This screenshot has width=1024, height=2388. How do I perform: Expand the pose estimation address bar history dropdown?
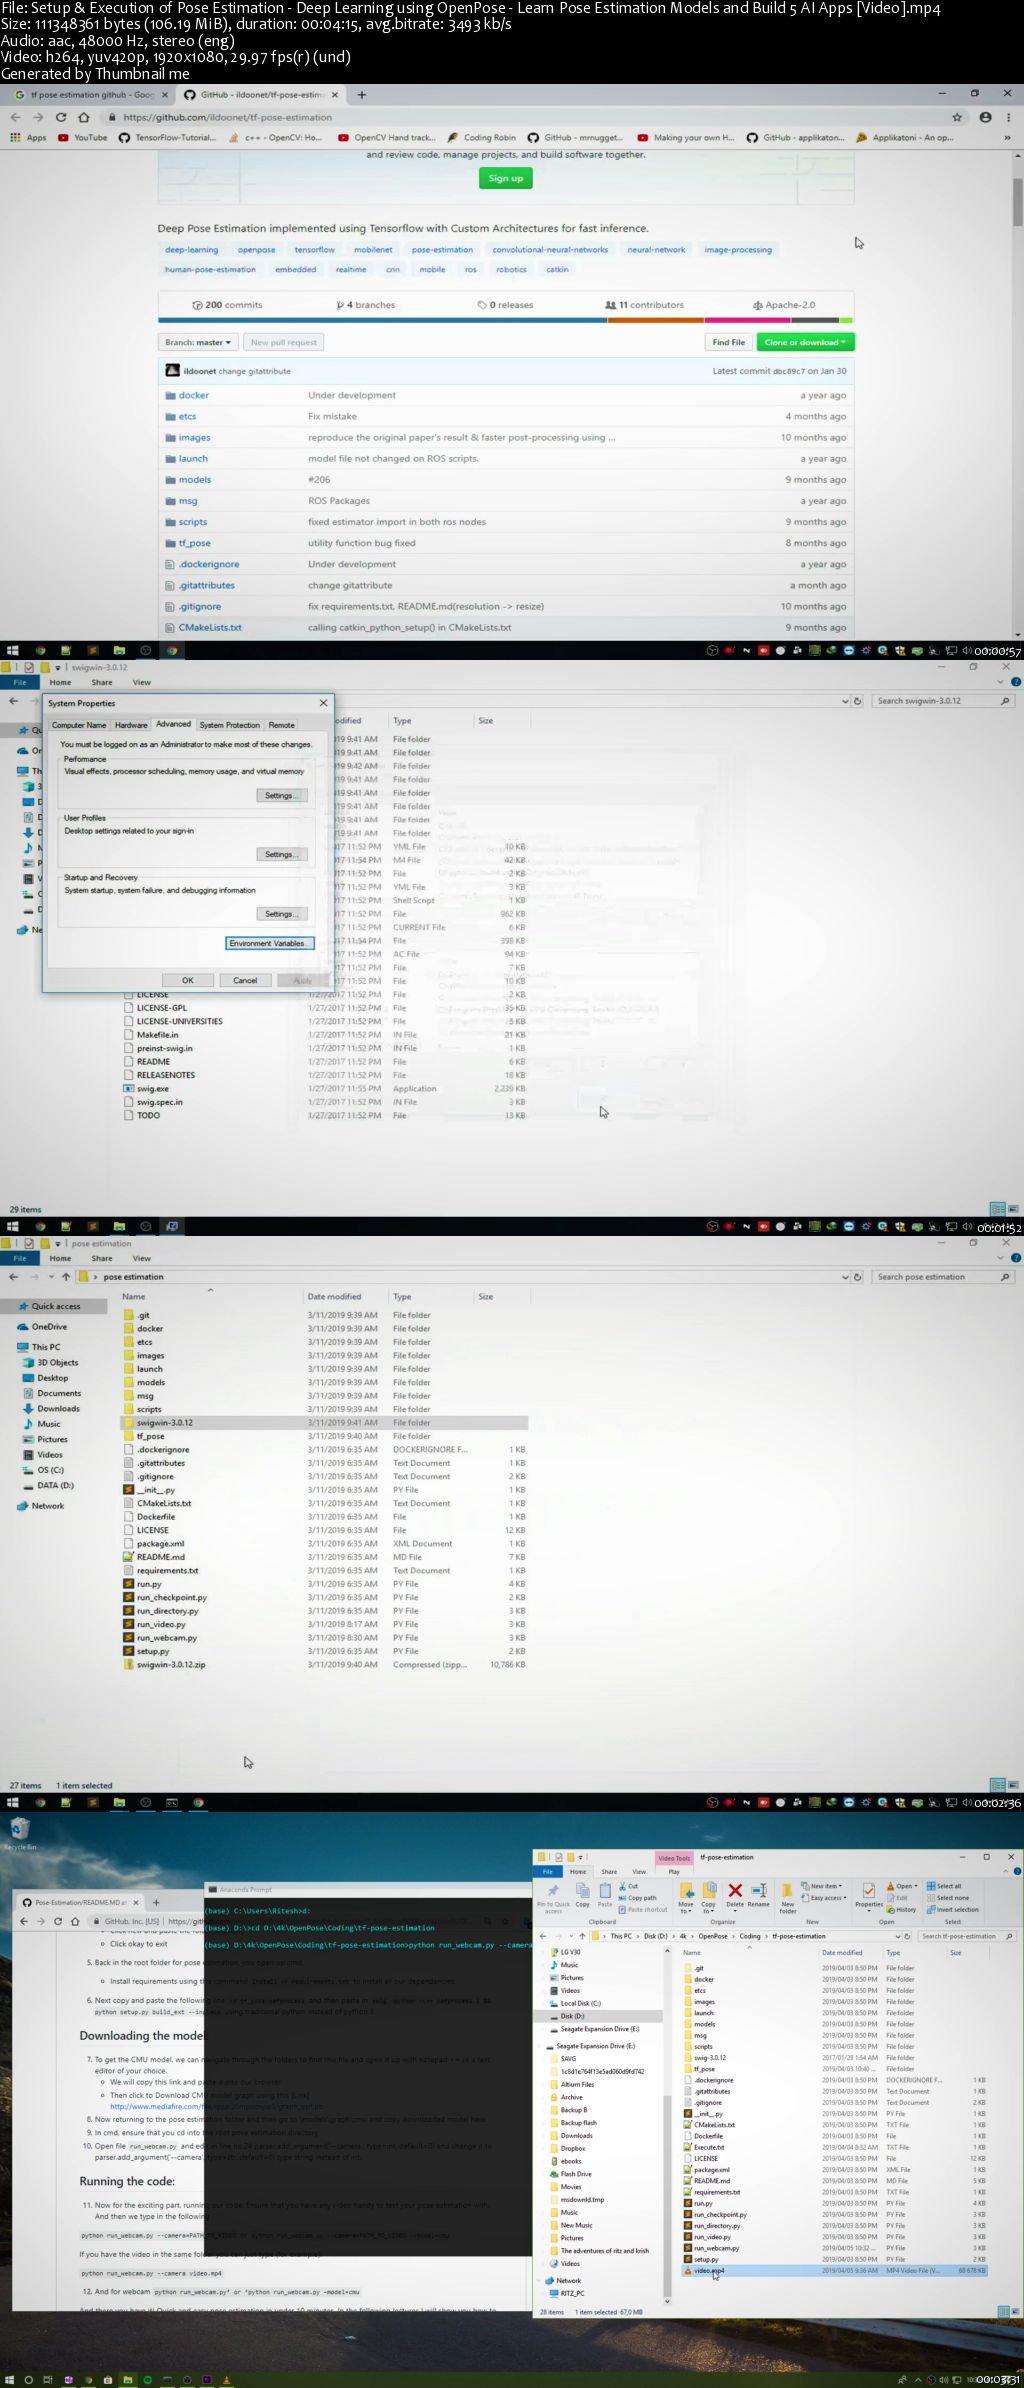(x=845, y=1277)
